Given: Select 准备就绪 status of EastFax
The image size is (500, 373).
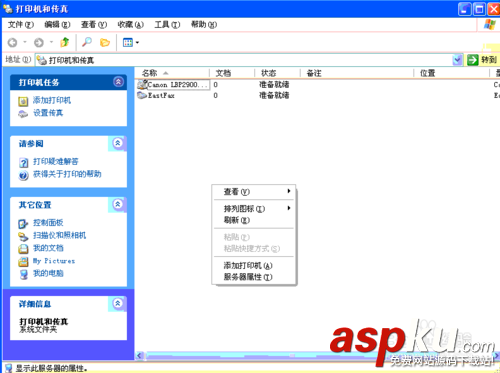Looking at the screenshot, I should tap(274, 95).
